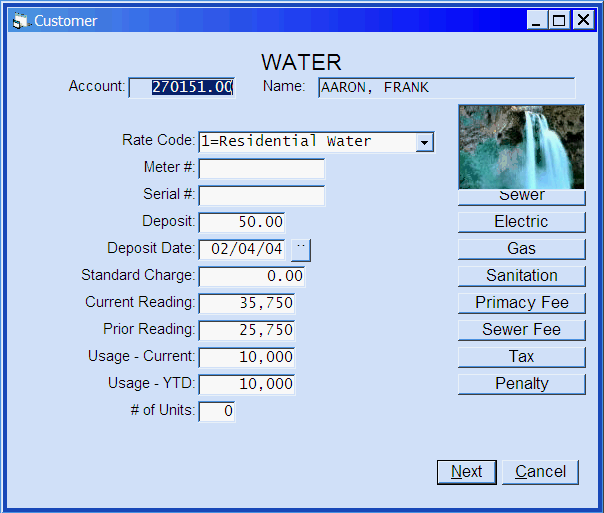Focus the Serial # input field
This screenshot has height=513, width=604.
261,195
